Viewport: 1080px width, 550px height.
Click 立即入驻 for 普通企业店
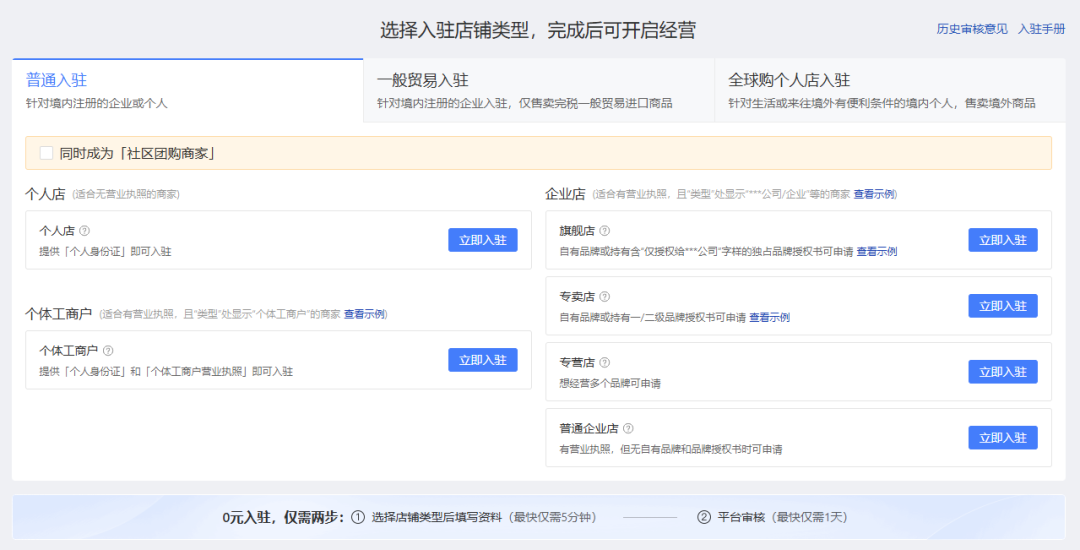1003,438
